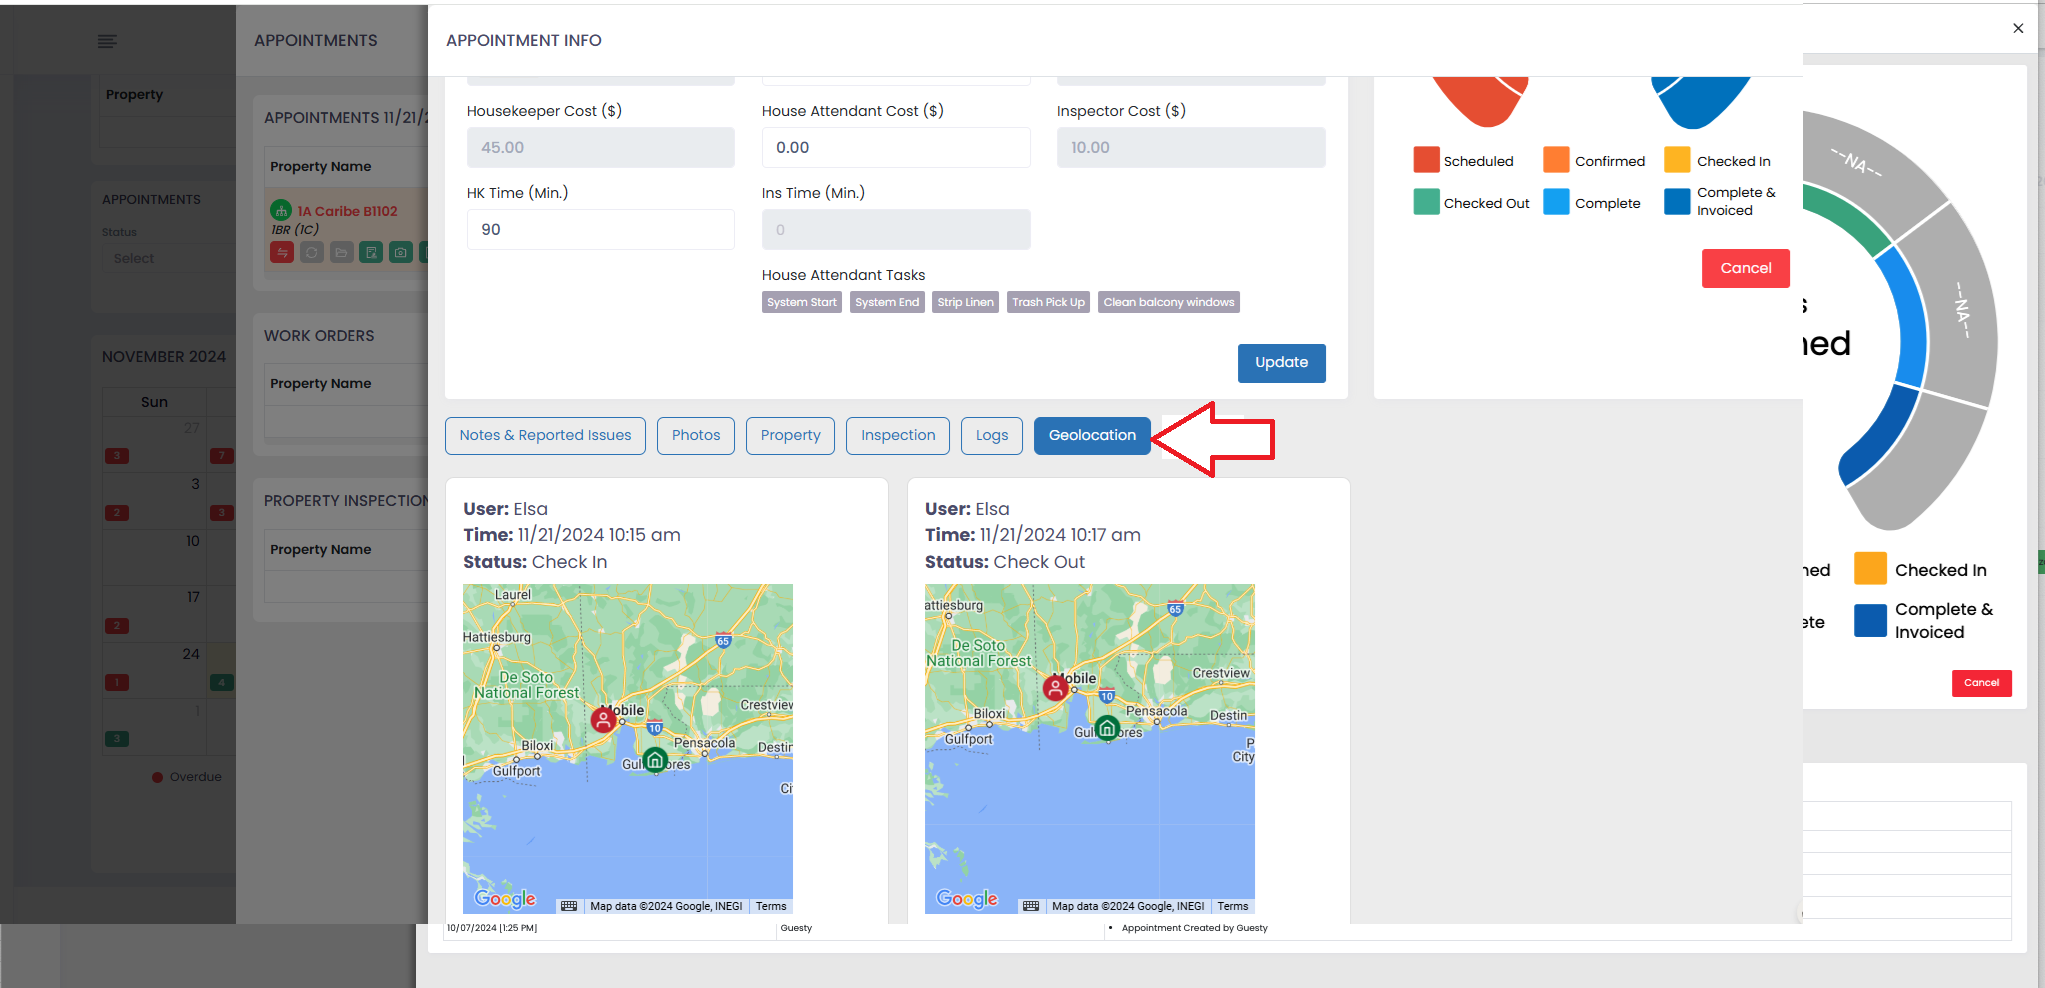2045x988 pixels.
Task: Switch to the Inspection tab
Action: coord(897,435)
